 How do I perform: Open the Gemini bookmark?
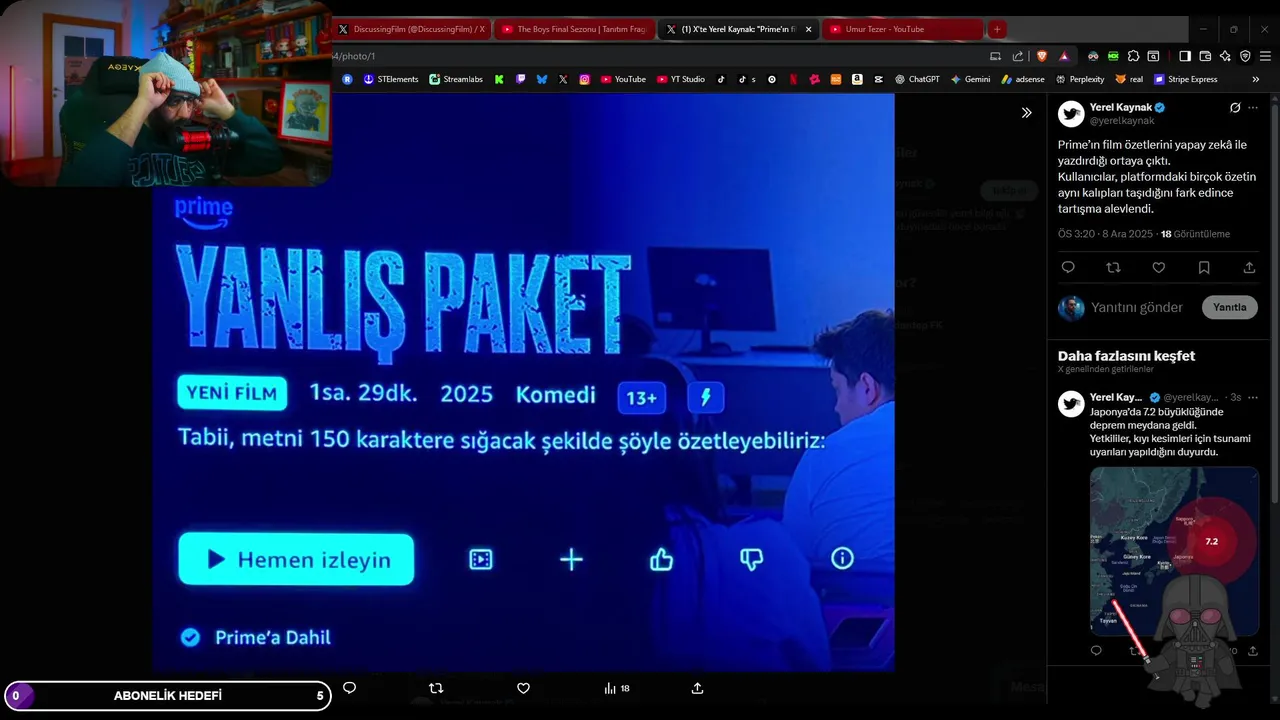970,79
